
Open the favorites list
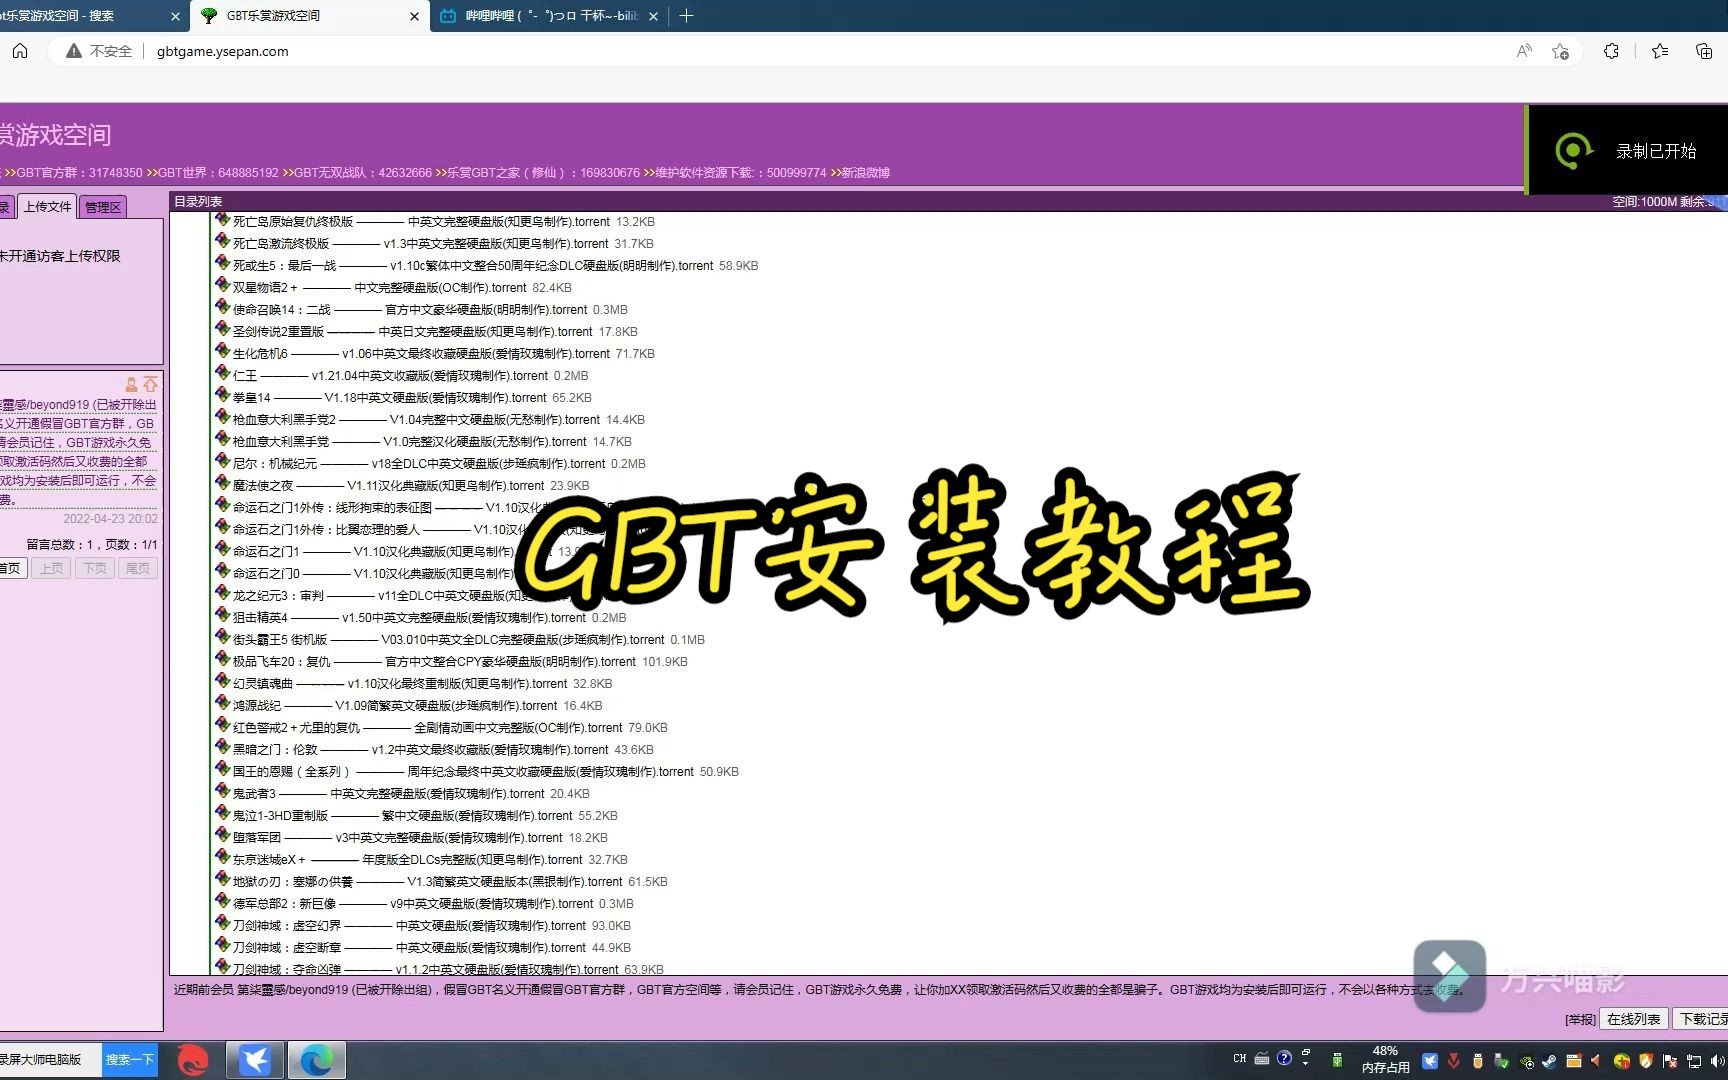[x=1660, y=51]
